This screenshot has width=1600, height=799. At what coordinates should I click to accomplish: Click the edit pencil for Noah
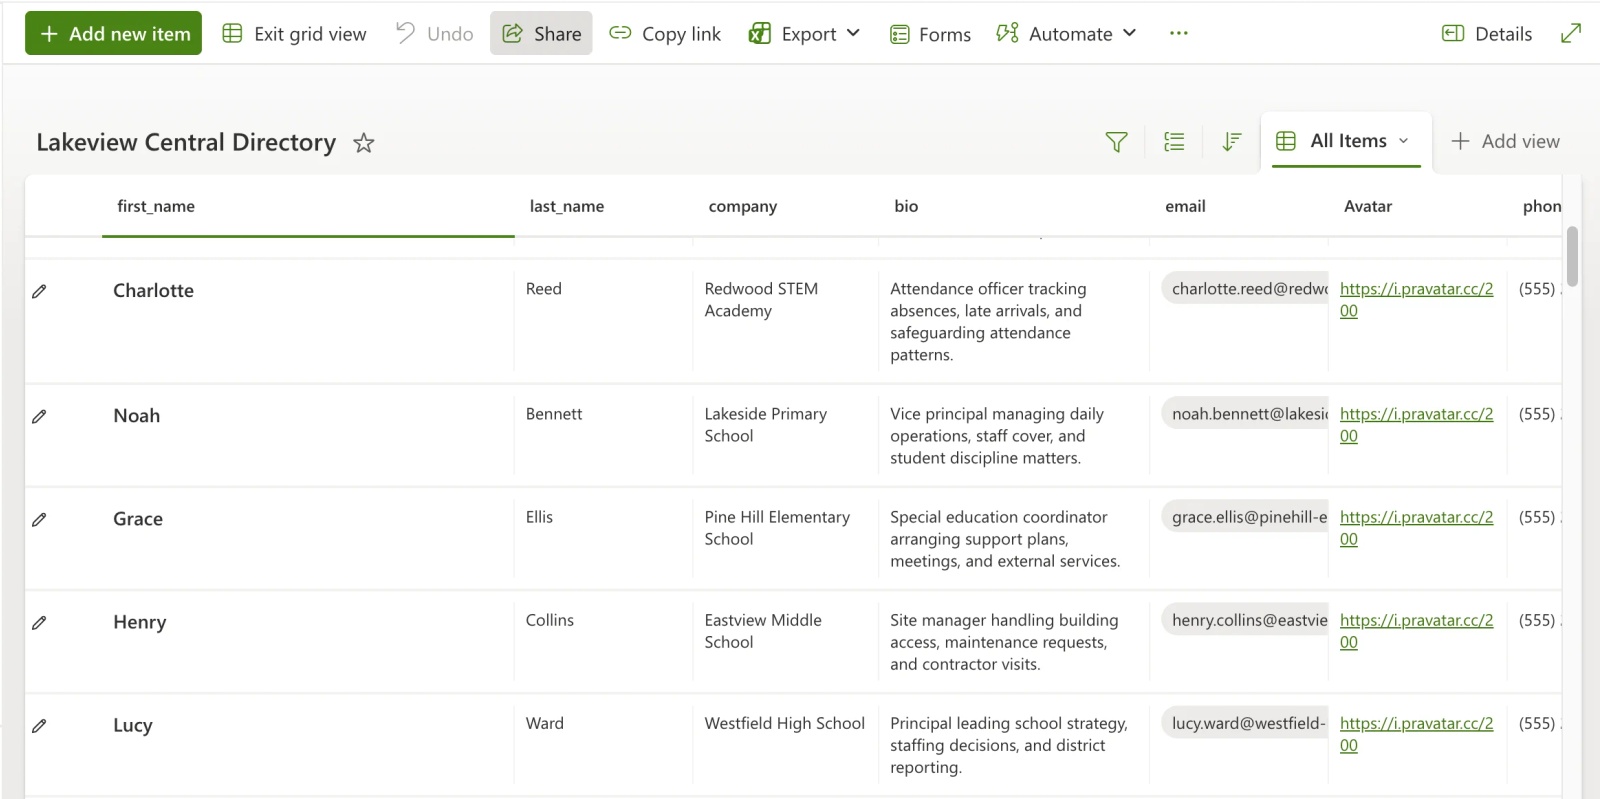pos(39,416)
